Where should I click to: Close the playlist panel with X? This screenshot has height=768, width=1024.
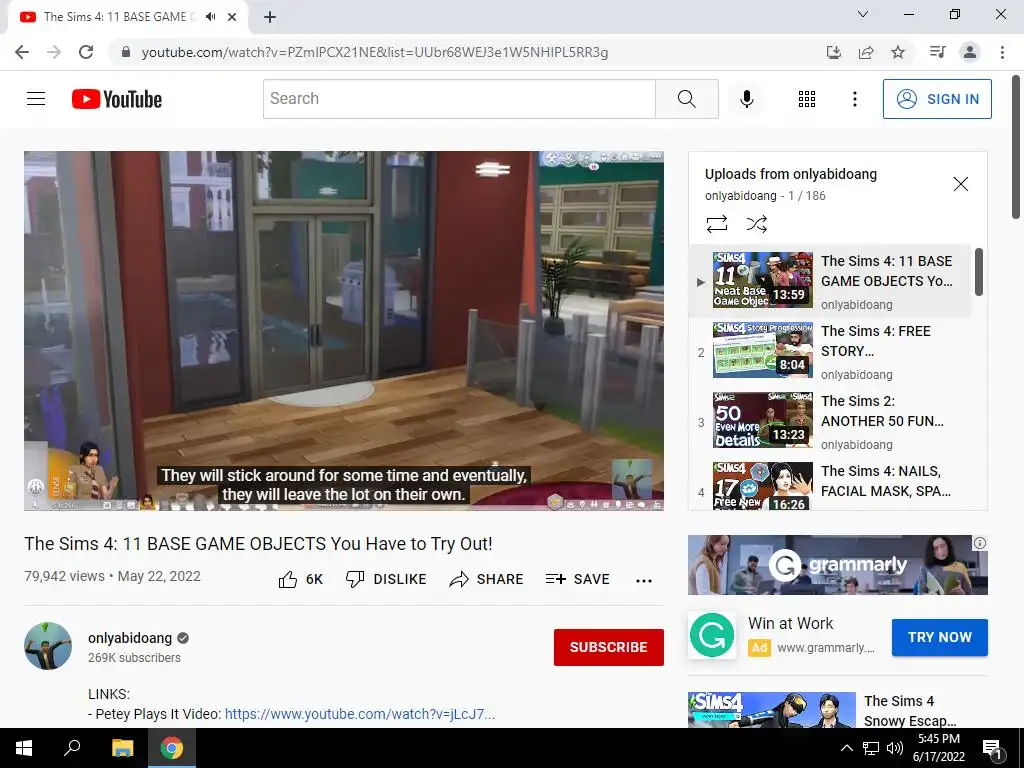click(x=961, y=184)
